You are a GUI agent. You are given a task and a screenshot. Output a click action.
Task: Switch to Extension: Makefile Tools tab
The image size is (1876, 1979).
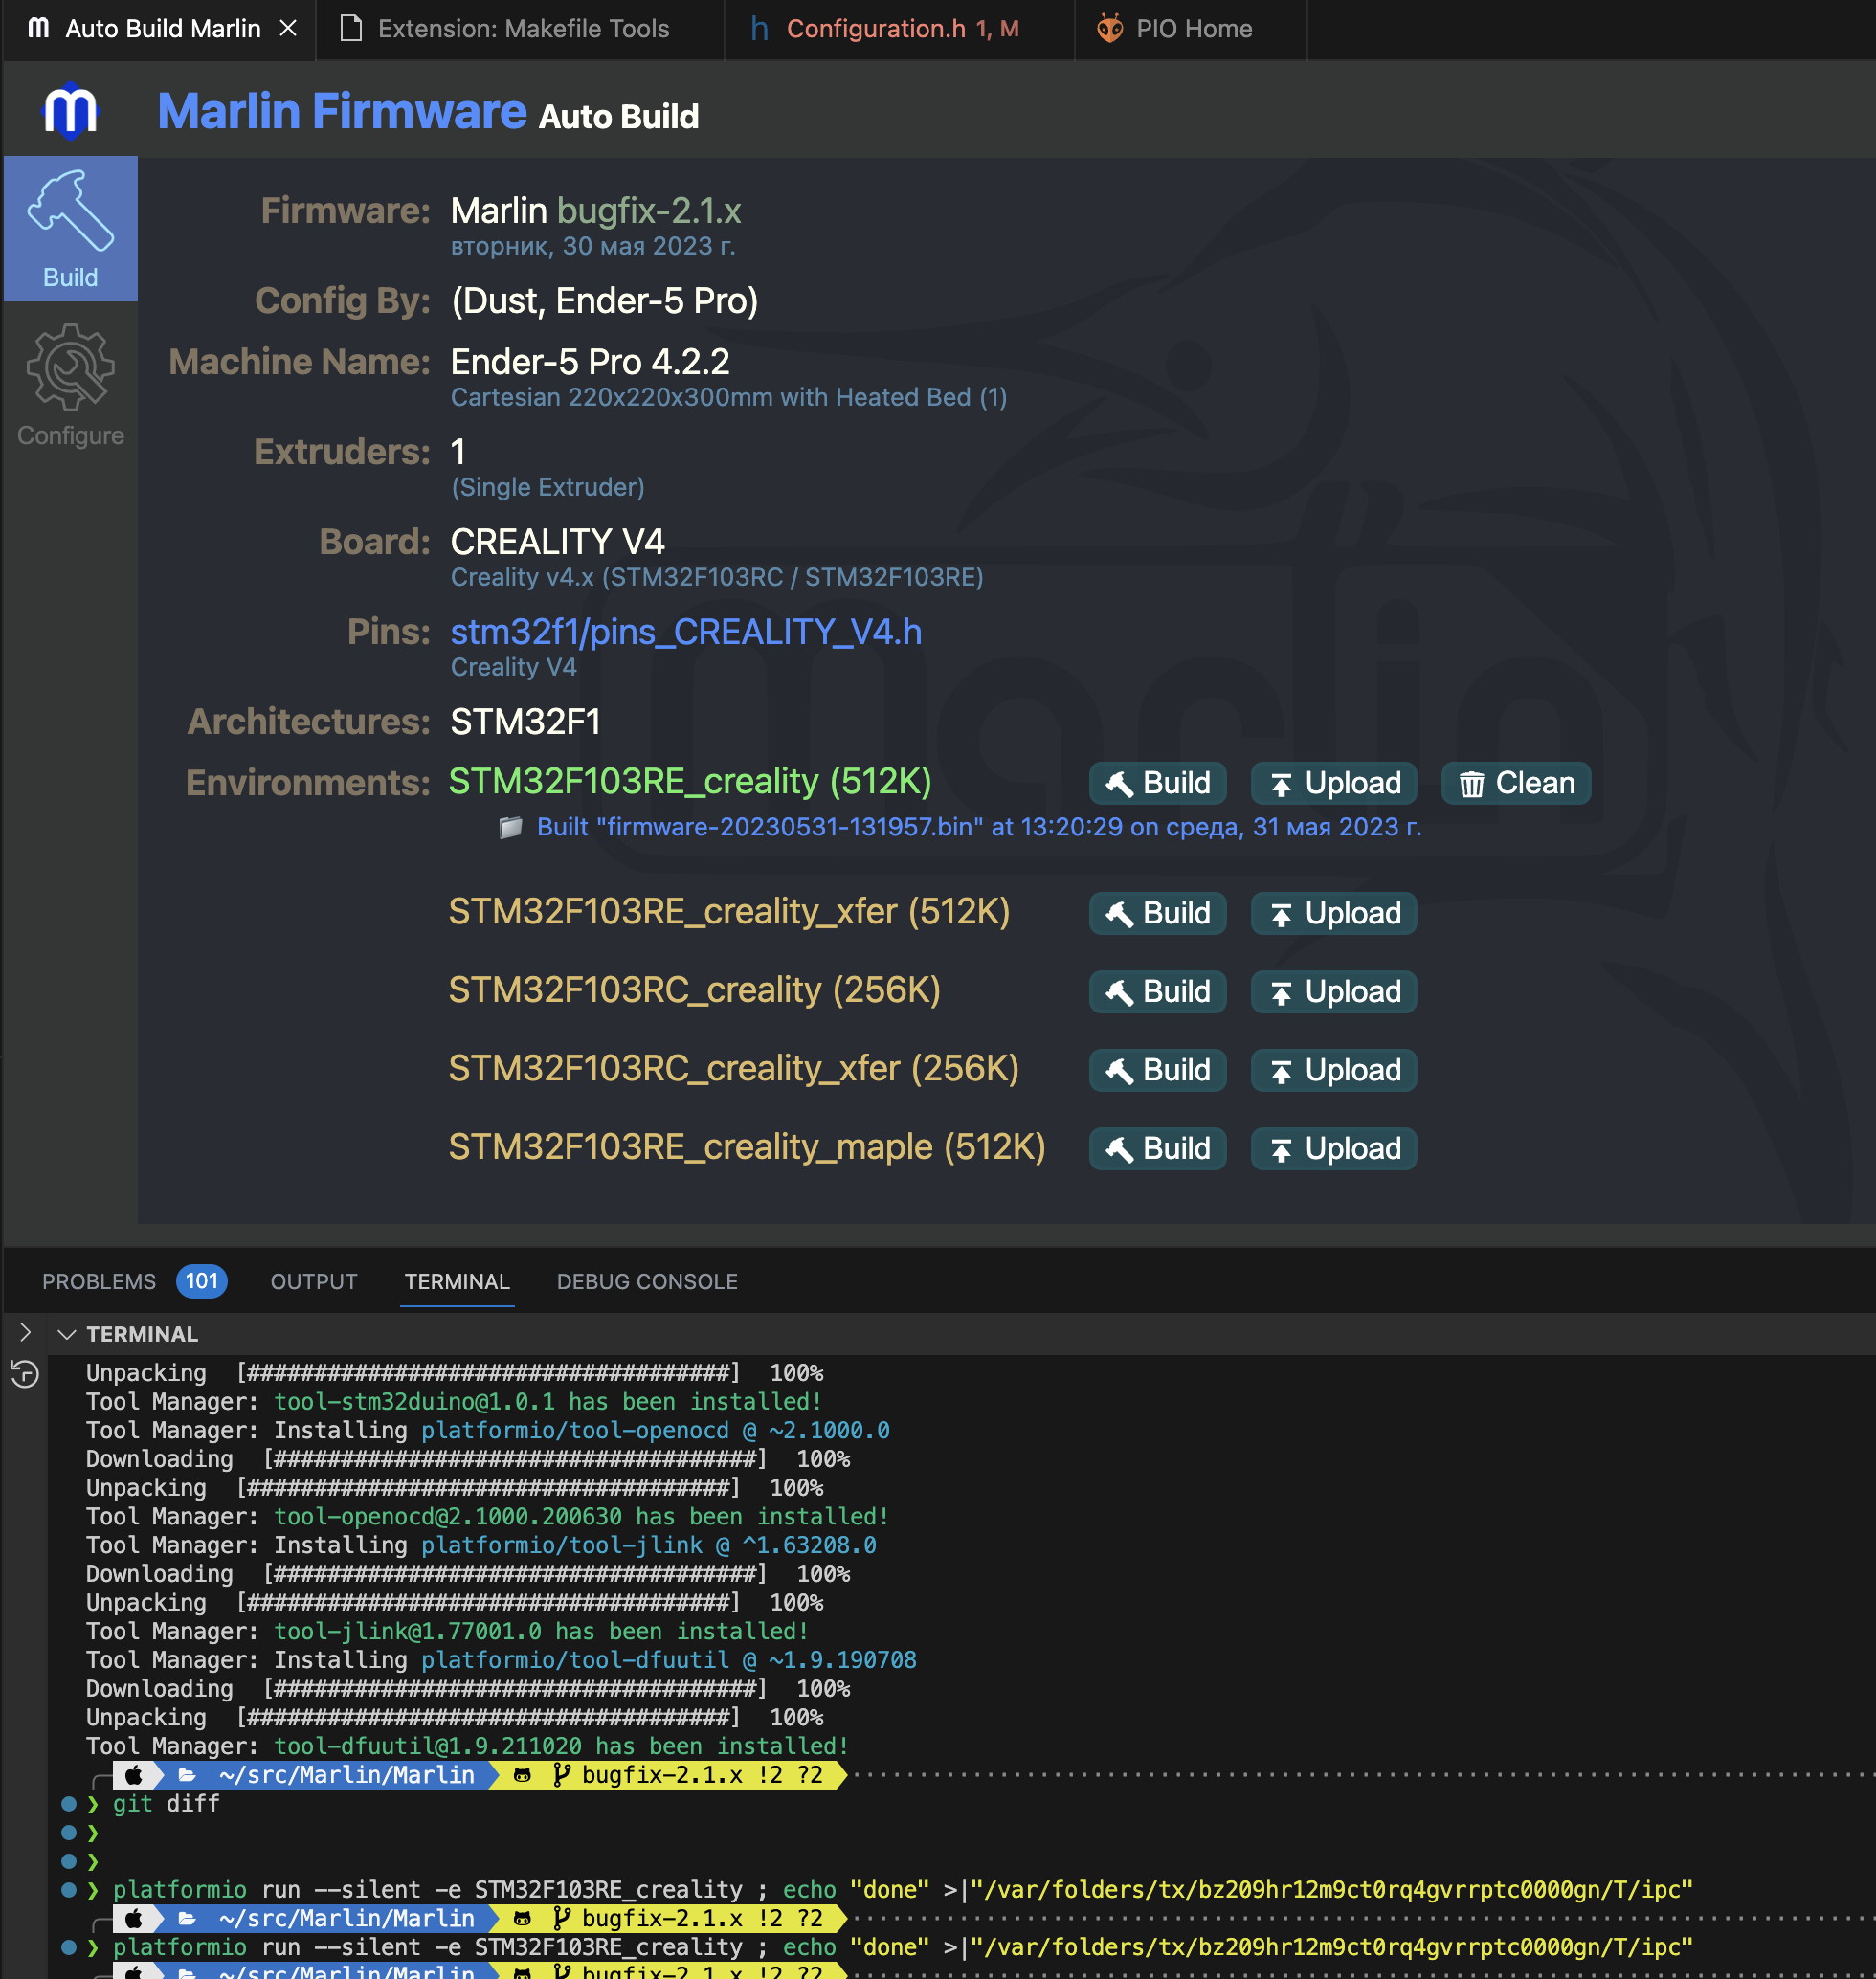pos(521,29)
